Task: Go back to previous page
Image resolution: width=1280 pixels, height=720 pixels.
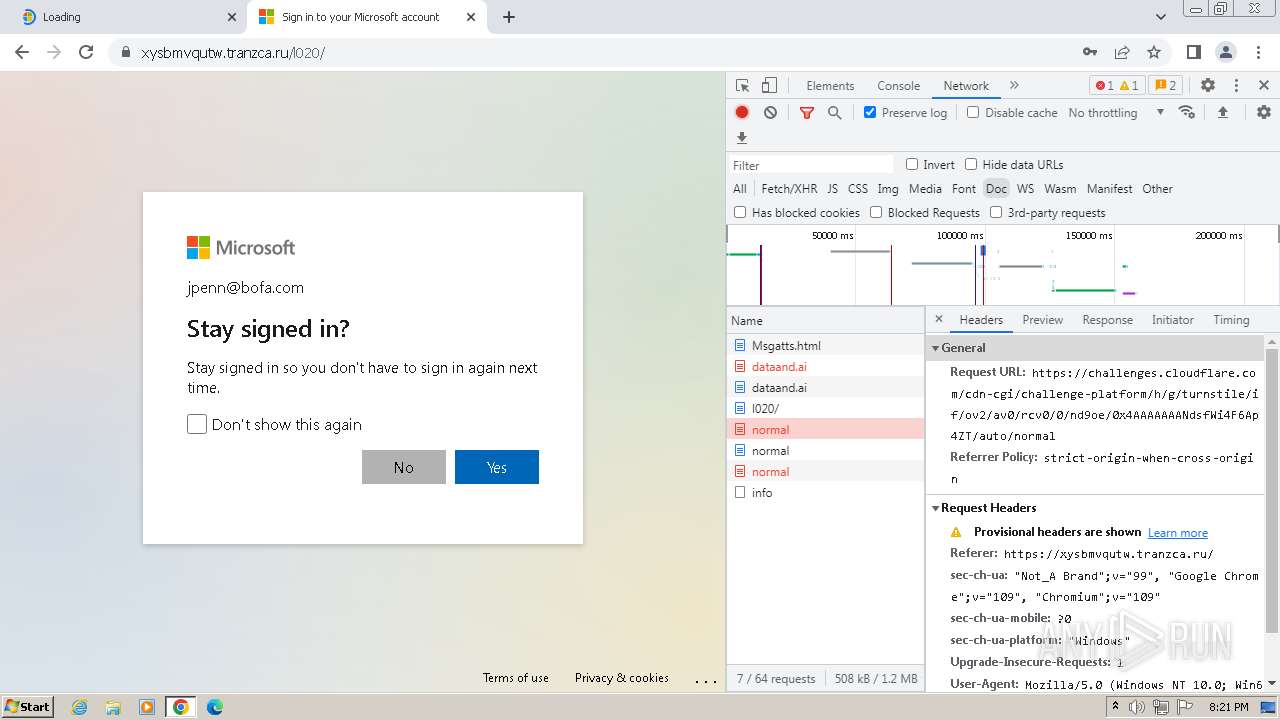Action: 22,52
